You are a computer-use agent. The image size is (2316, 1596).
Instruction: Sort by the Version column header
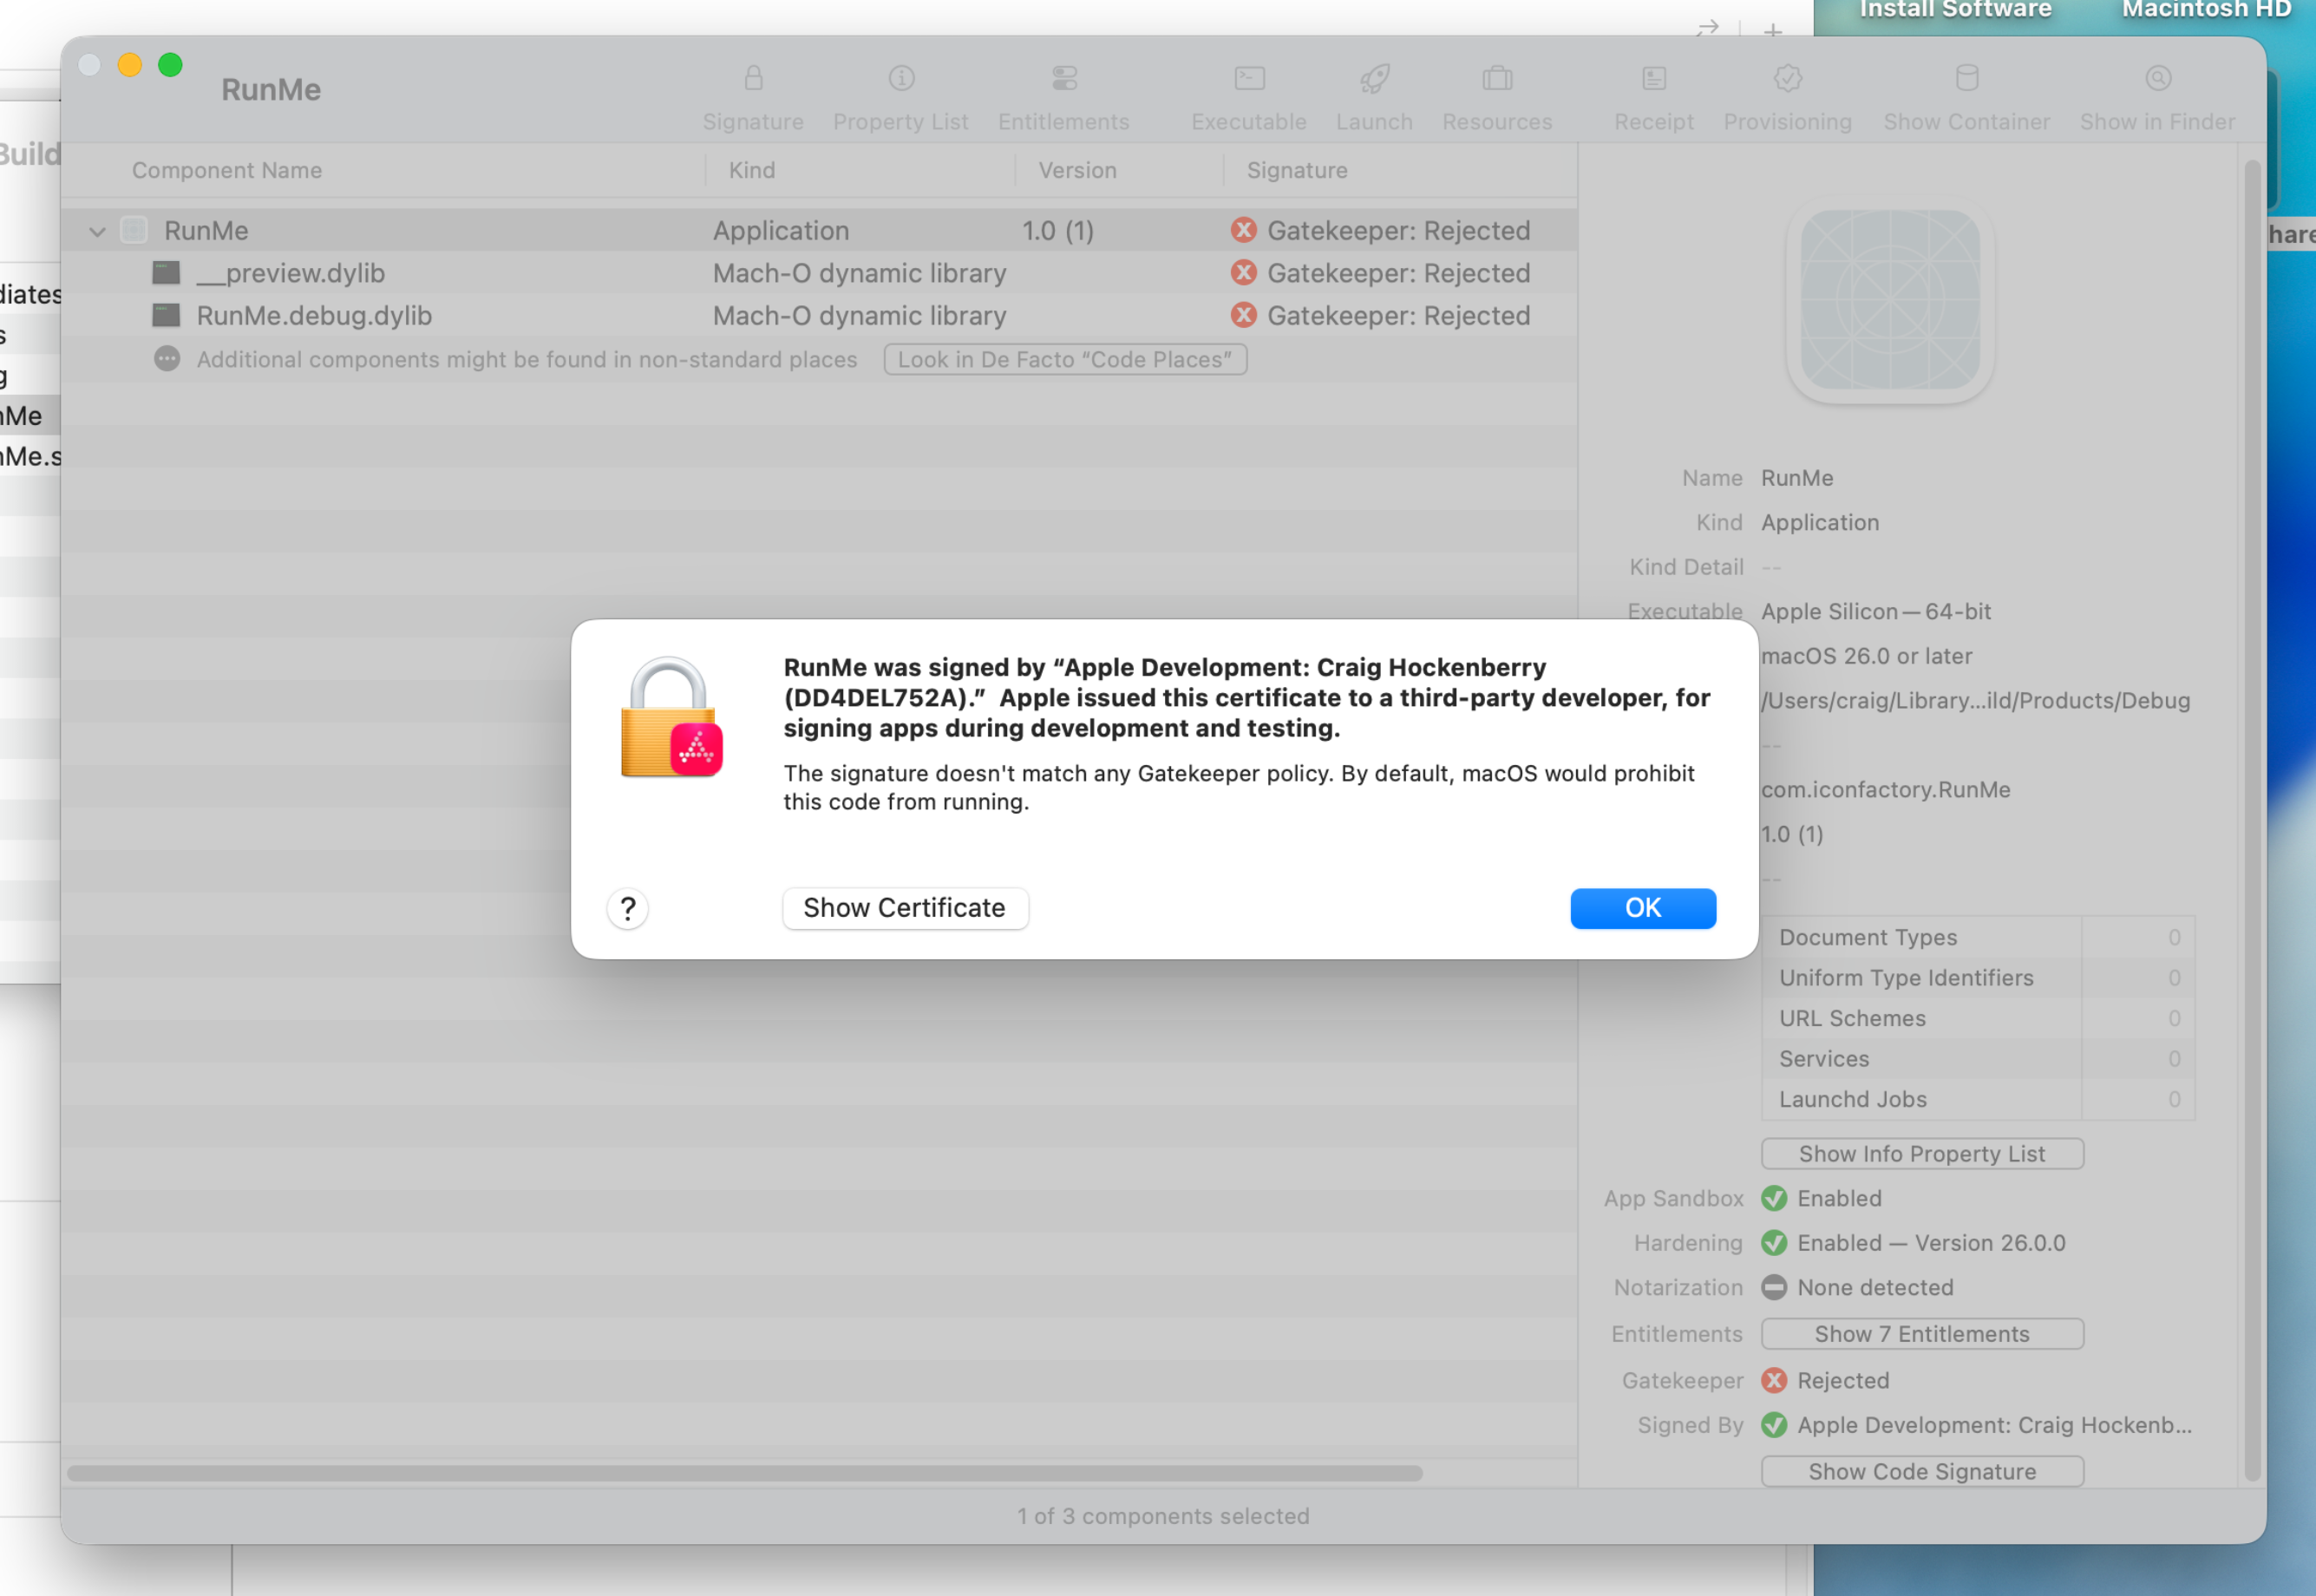1077,170
